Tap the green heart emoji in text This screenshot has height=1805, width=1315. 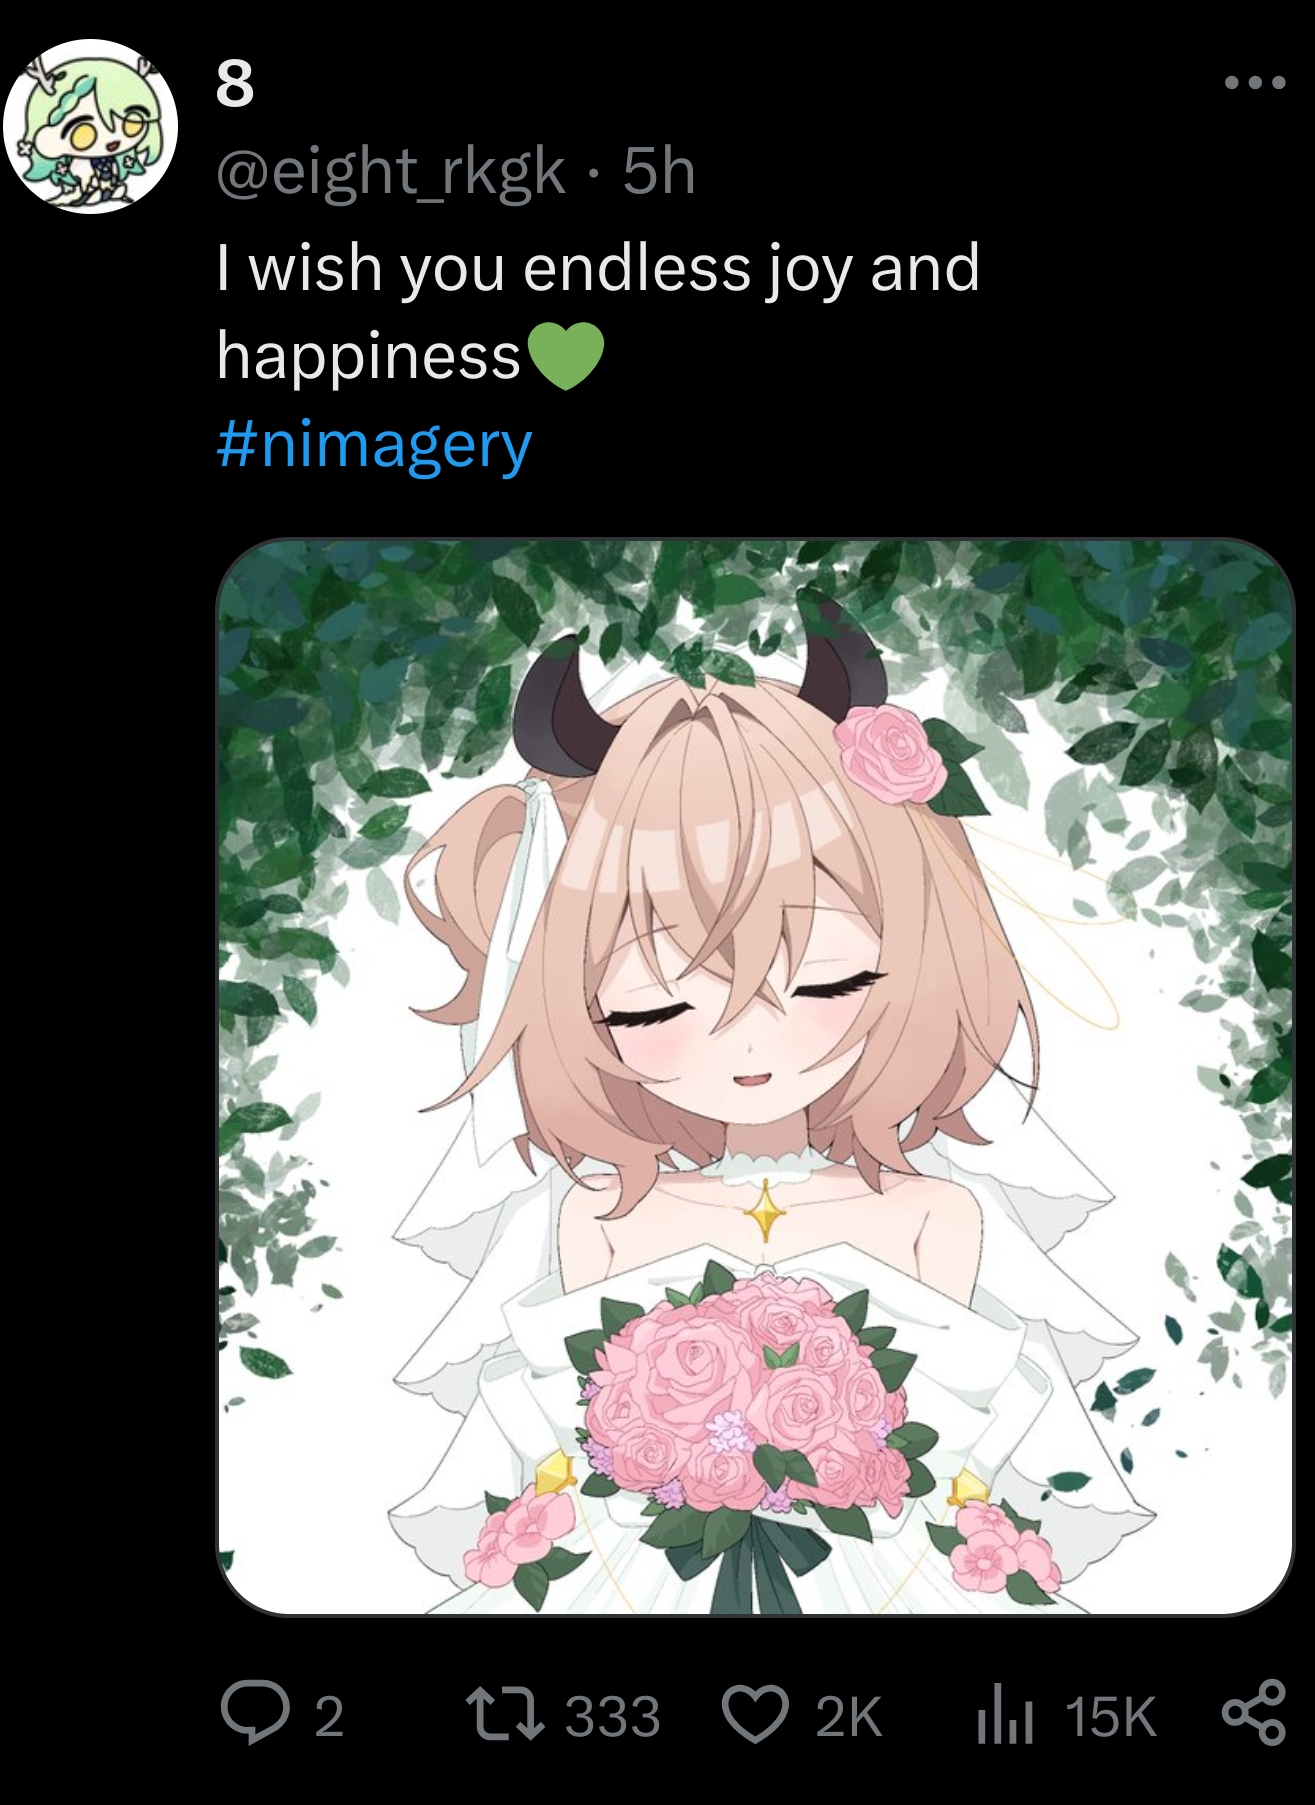point(565,356)
